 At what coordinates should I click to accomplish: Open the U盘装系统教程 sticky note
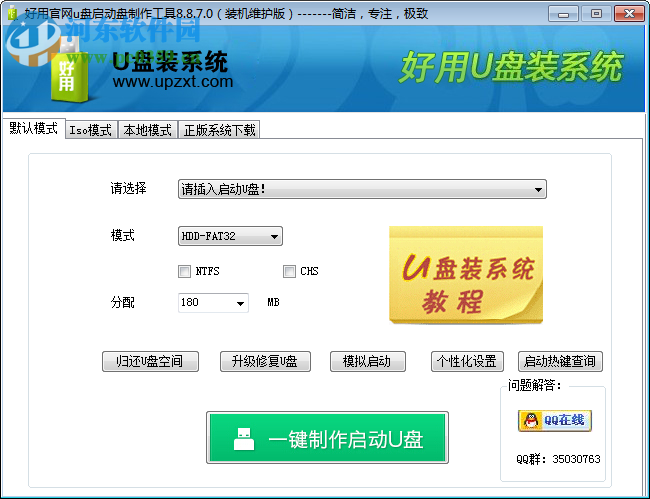(466, 274)
